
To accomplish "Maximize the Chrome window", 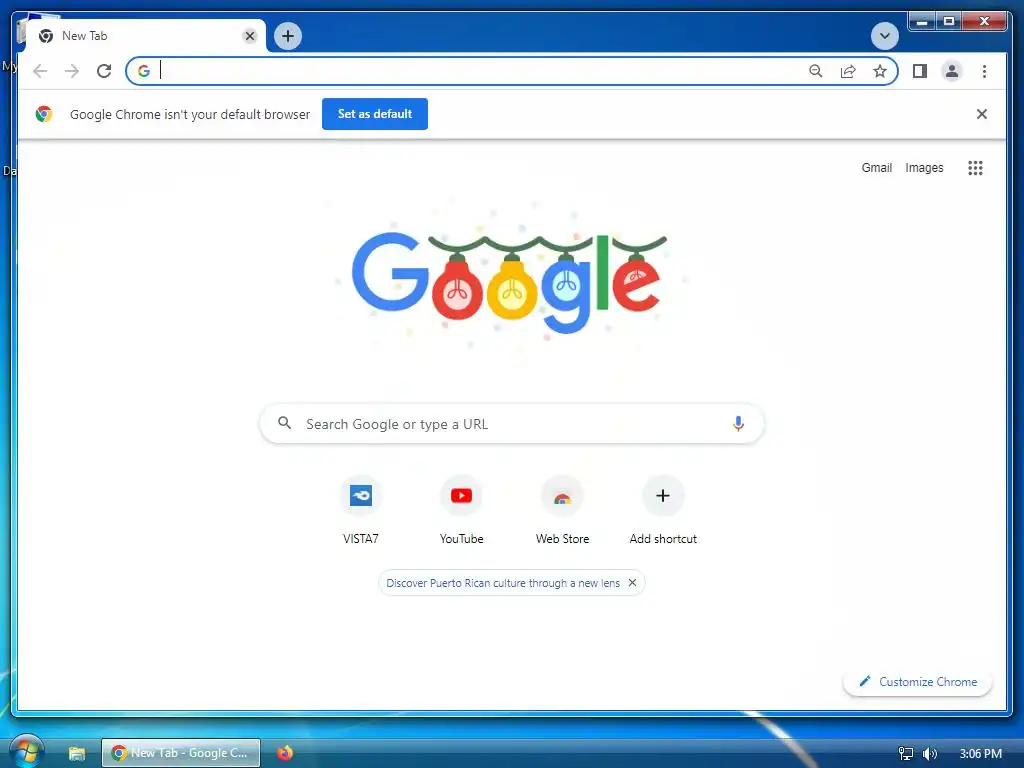I will pyautogui.click(x=948, y=22).
